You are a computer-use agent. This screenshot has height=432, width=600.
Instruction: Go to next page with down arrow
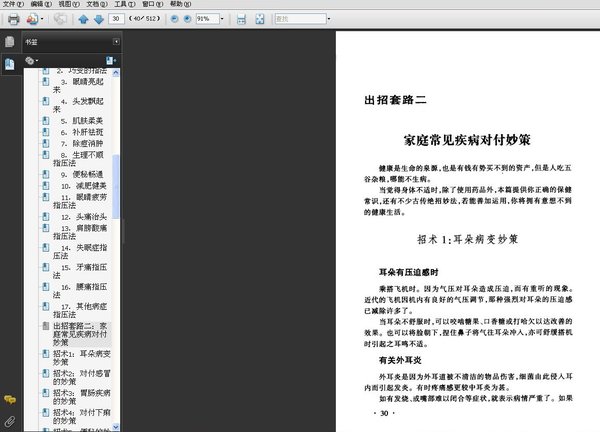99,19
